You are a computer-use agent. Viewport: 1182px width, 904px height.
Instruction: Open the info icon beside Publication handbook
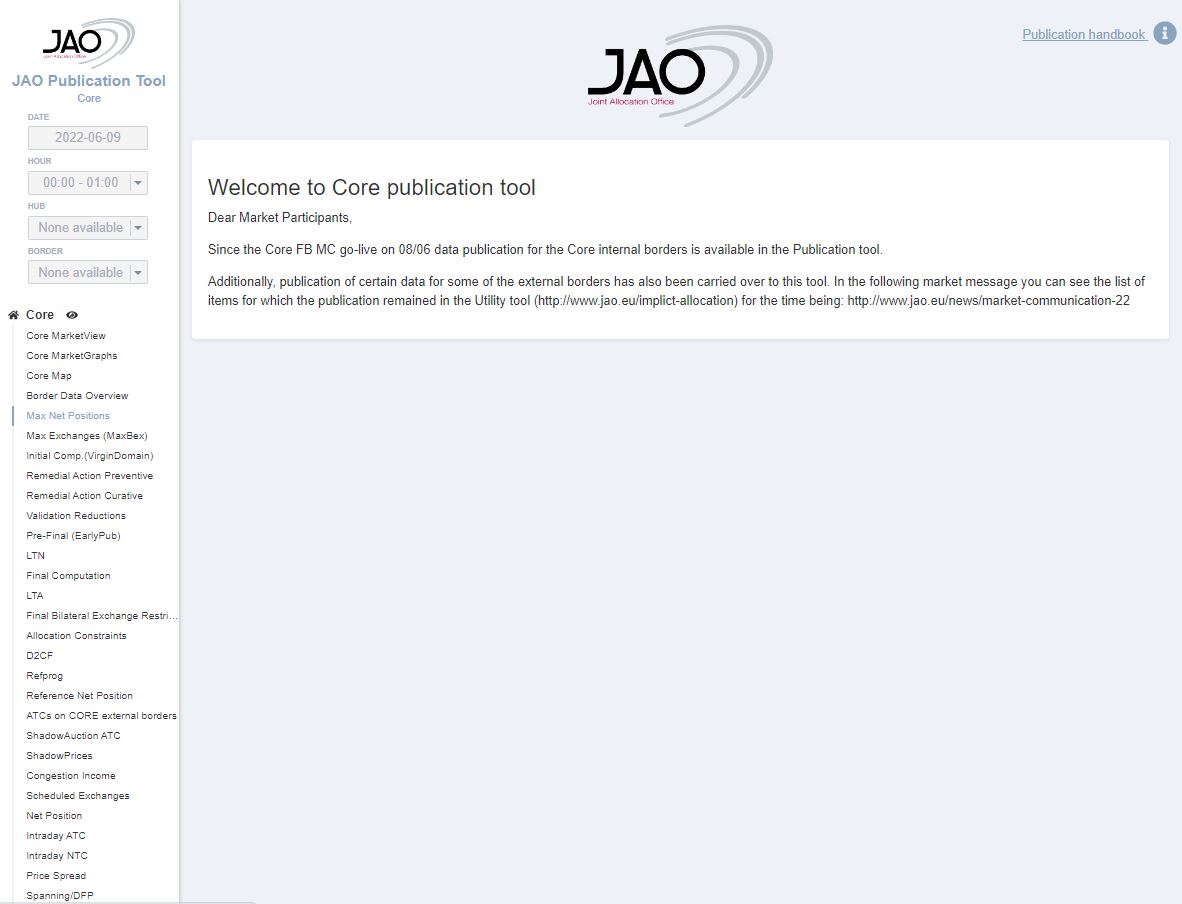1165,33
